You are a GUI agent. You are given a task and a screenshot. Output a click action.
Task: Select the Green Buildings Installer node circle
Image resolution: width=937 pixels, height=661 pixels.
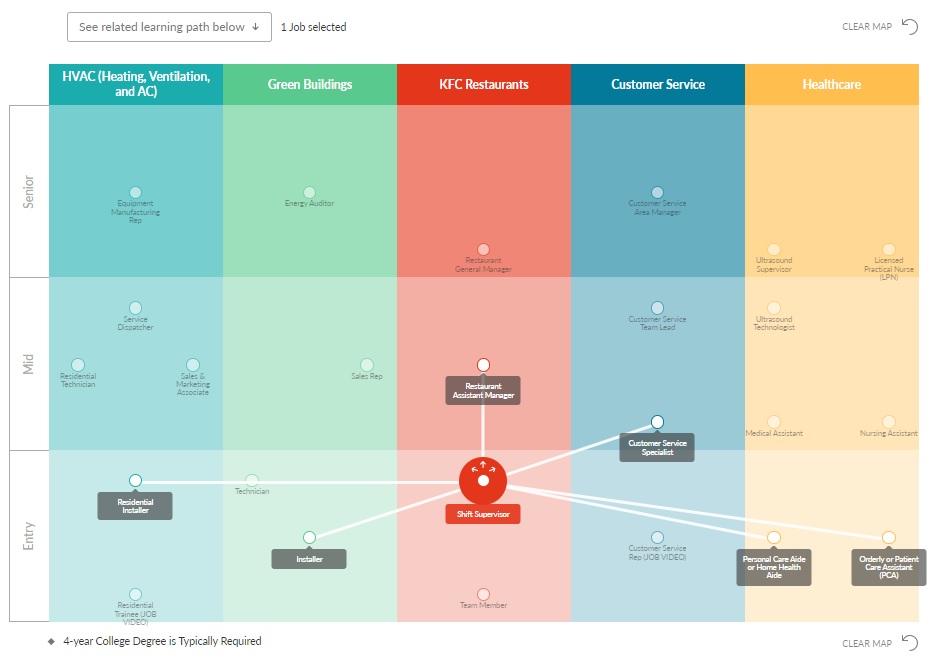310,537
